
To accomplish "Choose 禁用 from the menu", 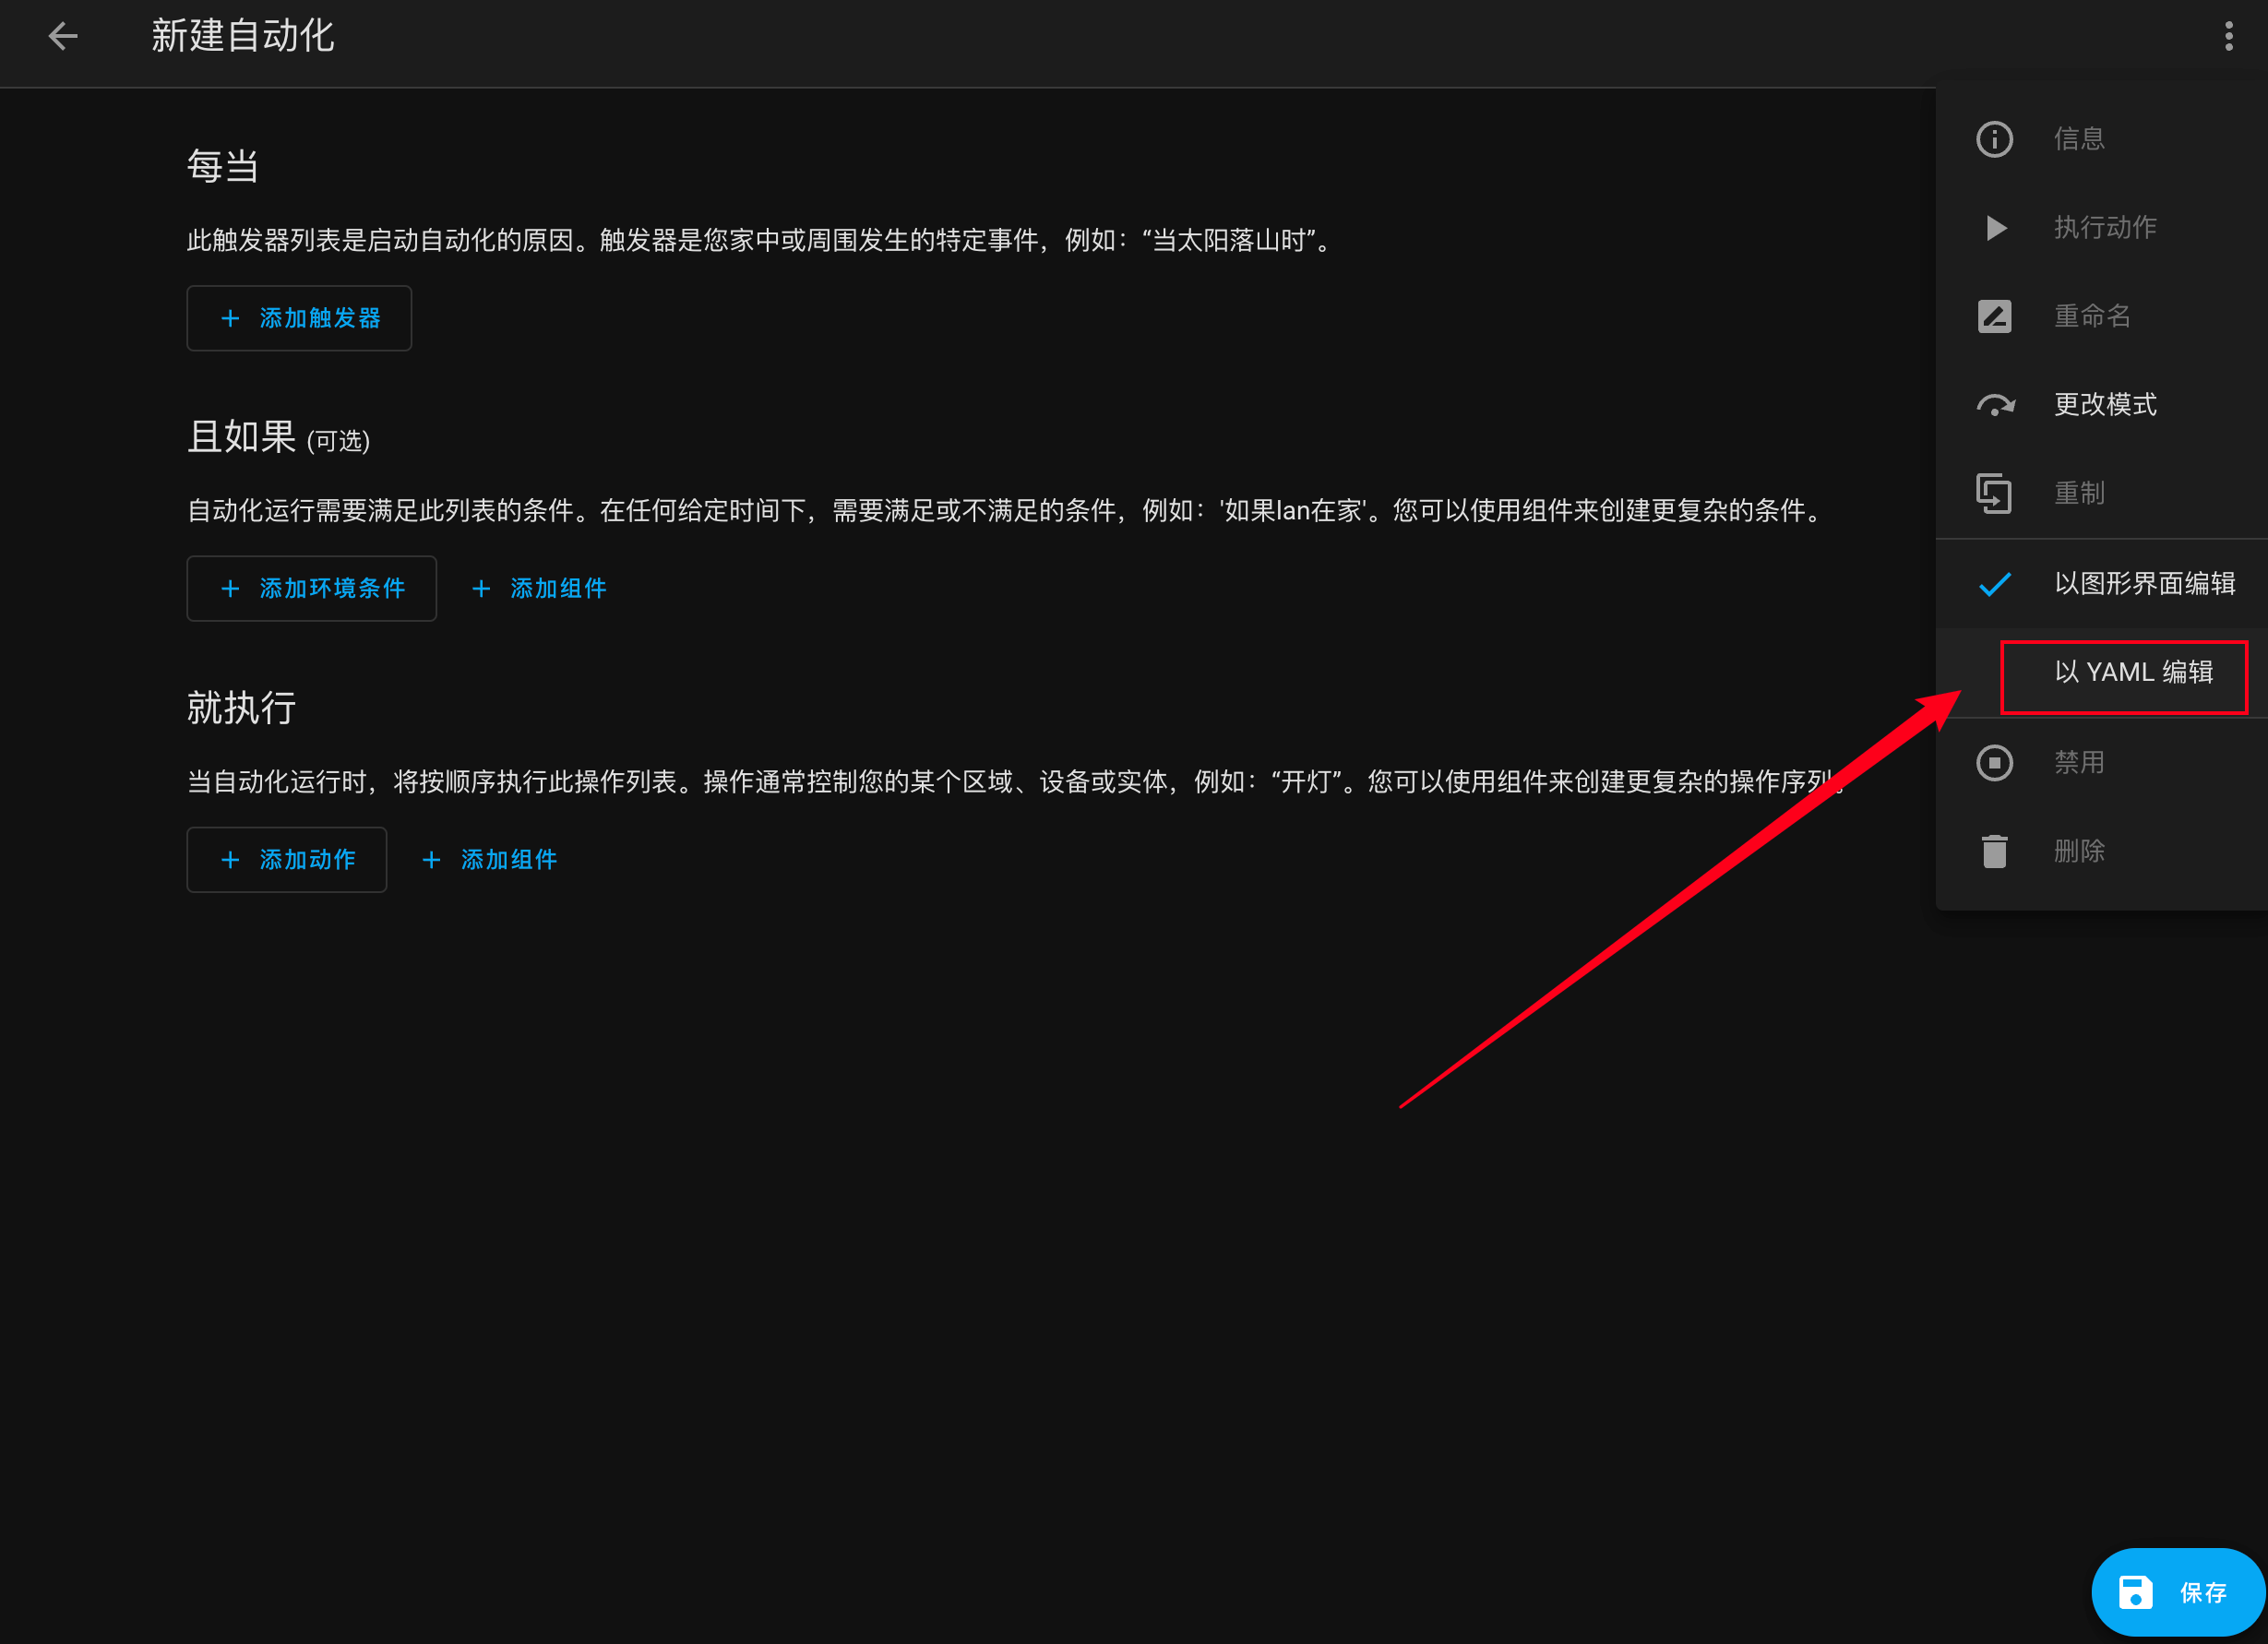I will click(x=2101, y=763).
